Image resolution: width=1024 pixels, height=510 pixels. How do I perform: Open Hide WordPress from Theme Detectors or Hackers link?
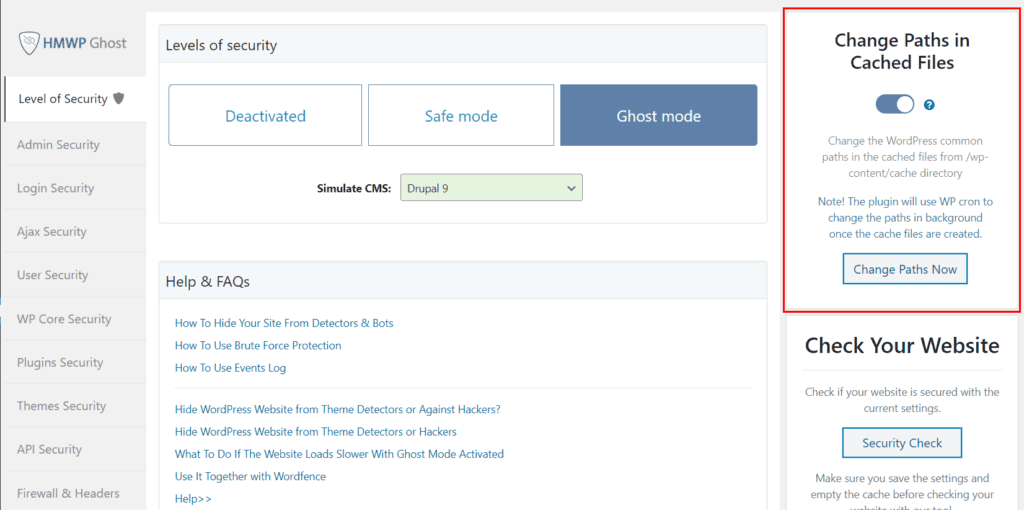(x=315, y=432)
